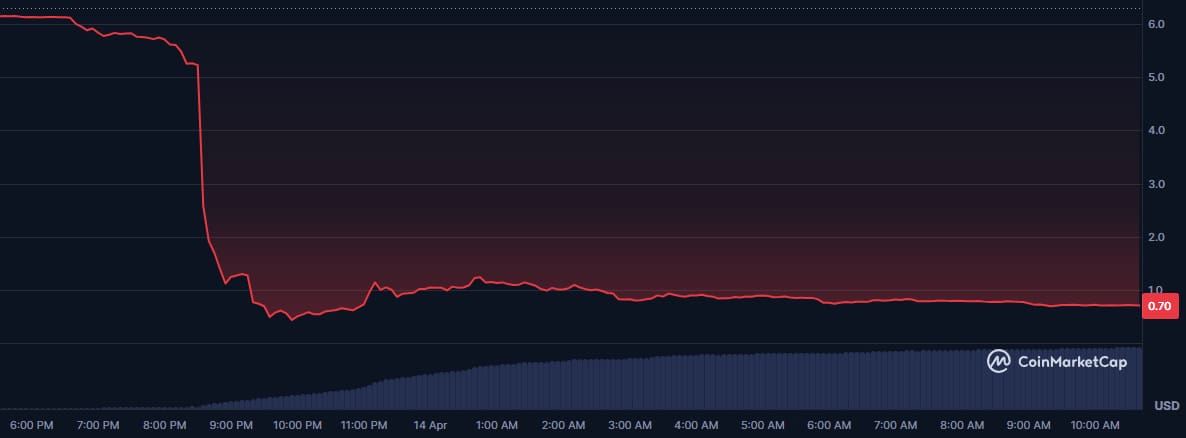Click the 10:00 PM time axis label
The image size is (1186, 438).
297,425
